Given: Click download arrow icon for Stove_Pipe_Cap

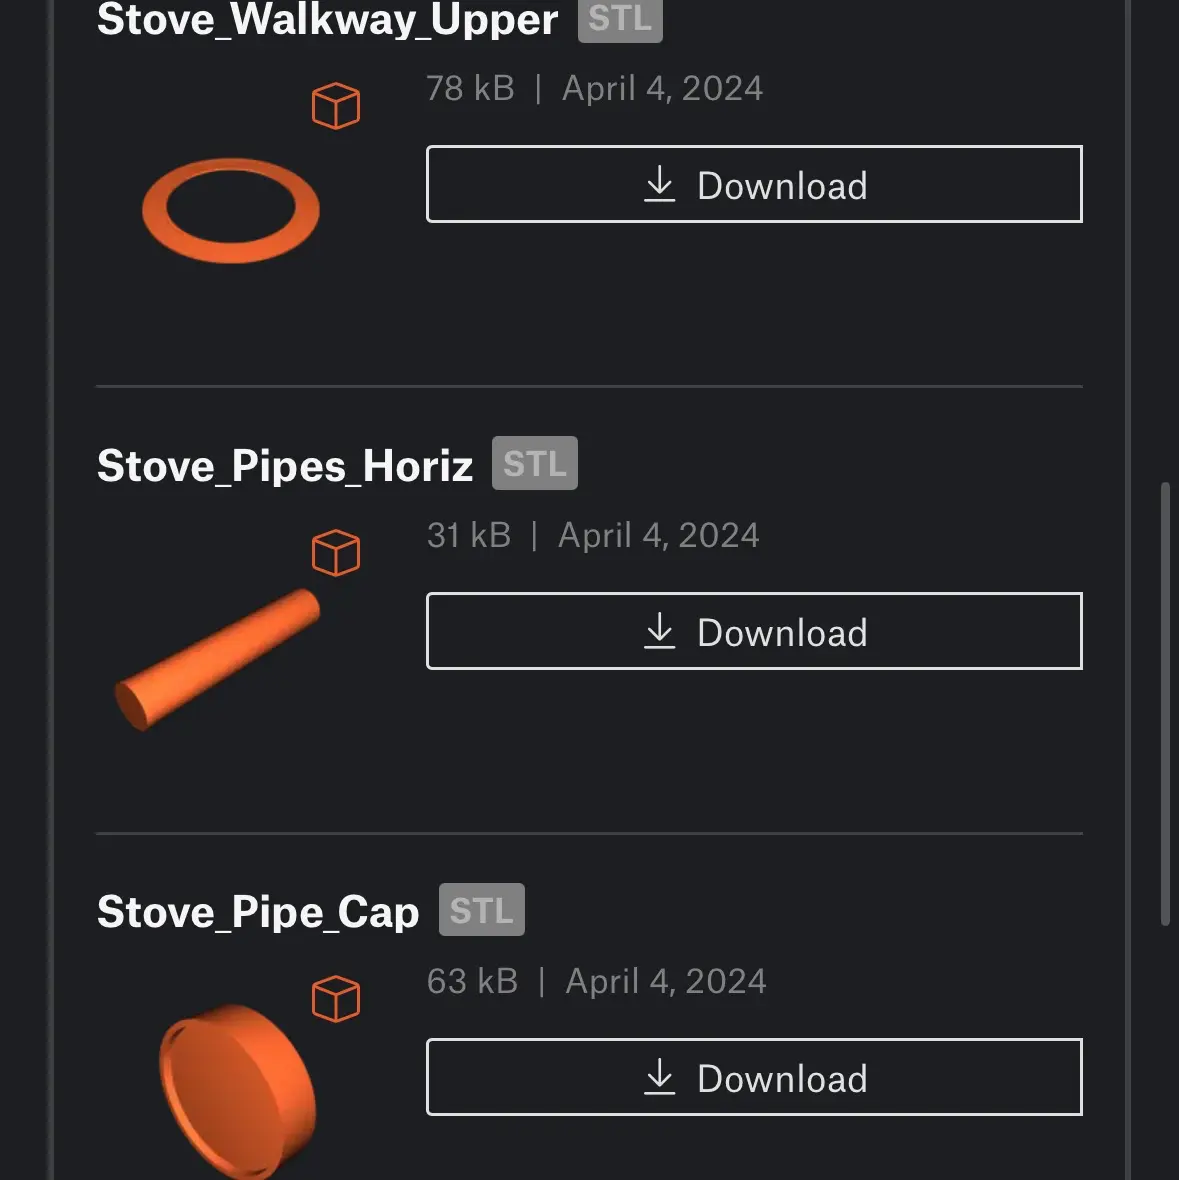Looking at the screenshot, I should coord(660,1077).
